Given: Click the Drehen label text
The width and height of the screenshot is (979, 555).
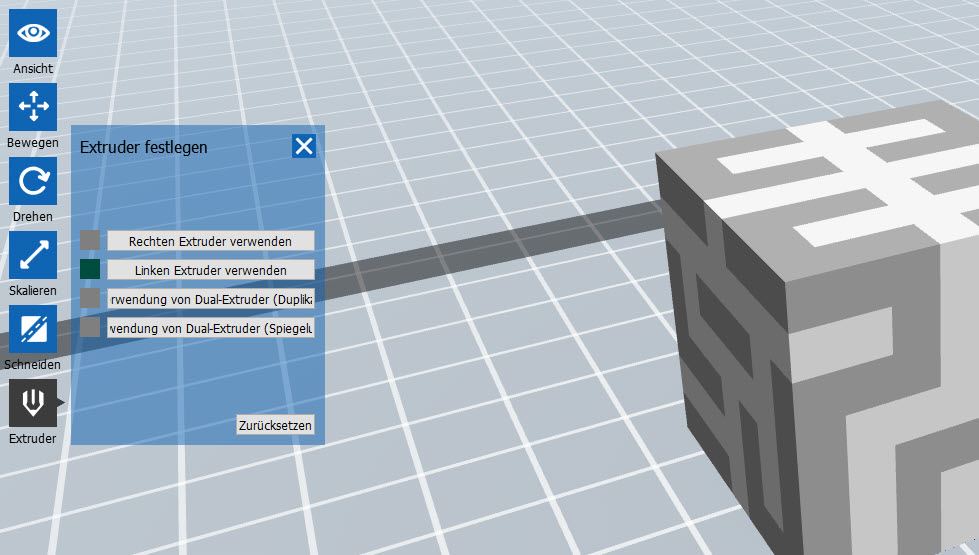Looking at the screenshot, I should click(33, 217).
